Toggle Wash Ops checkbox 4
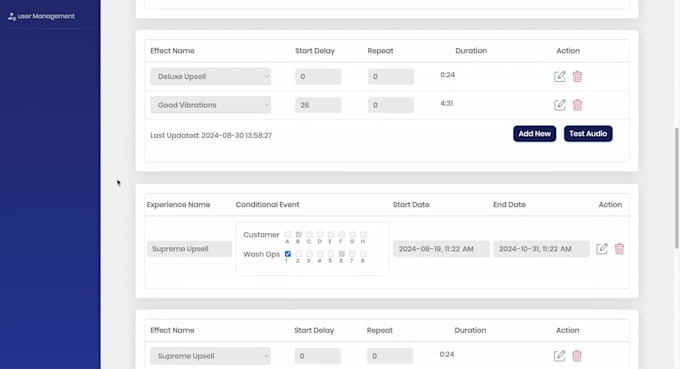The height and width of the screenshot is (369, 680). (320, 254)
